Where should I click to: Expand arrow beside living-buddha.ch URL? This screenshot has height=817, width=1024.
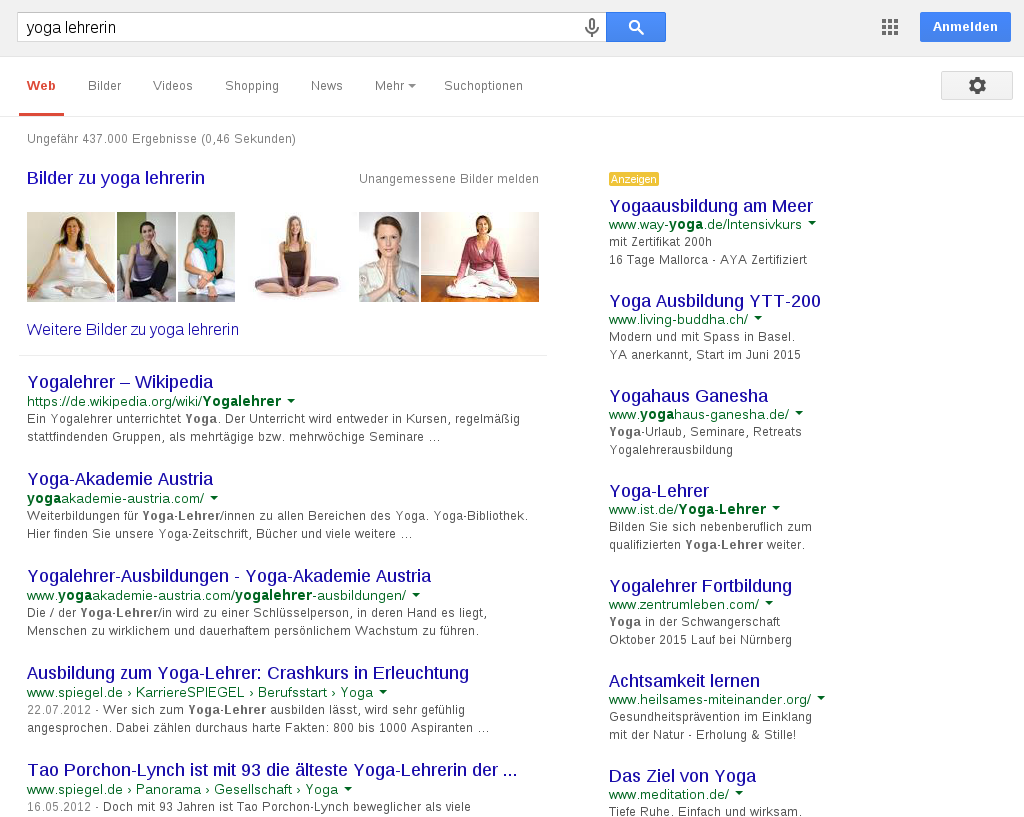pos(758,319)
